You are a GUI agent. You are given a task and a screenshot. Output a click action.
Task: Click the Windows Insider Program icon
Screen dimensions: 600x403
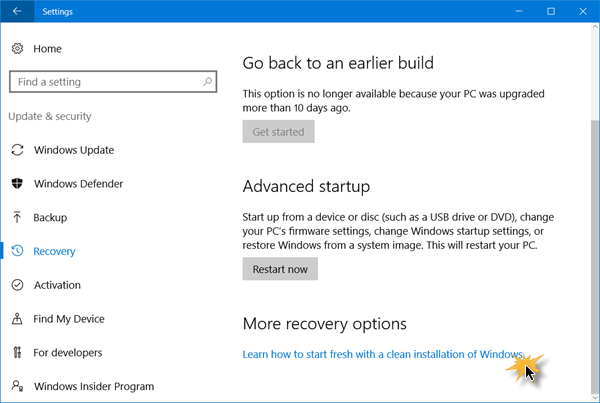17,386
